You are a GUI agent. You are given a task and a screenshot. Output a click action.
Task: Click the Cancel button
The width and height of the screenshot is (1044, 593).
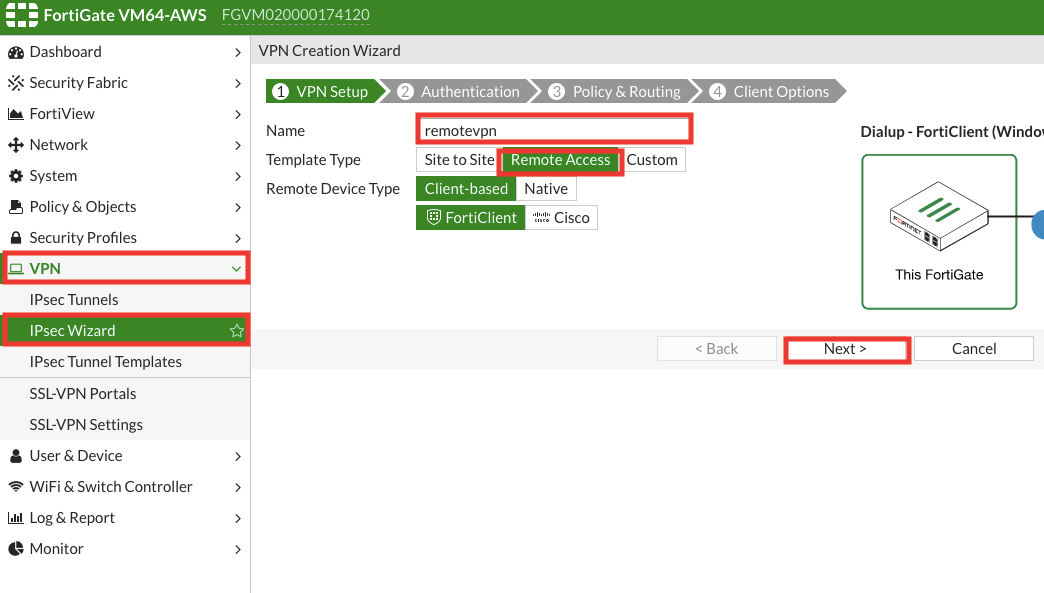(973, 349)
